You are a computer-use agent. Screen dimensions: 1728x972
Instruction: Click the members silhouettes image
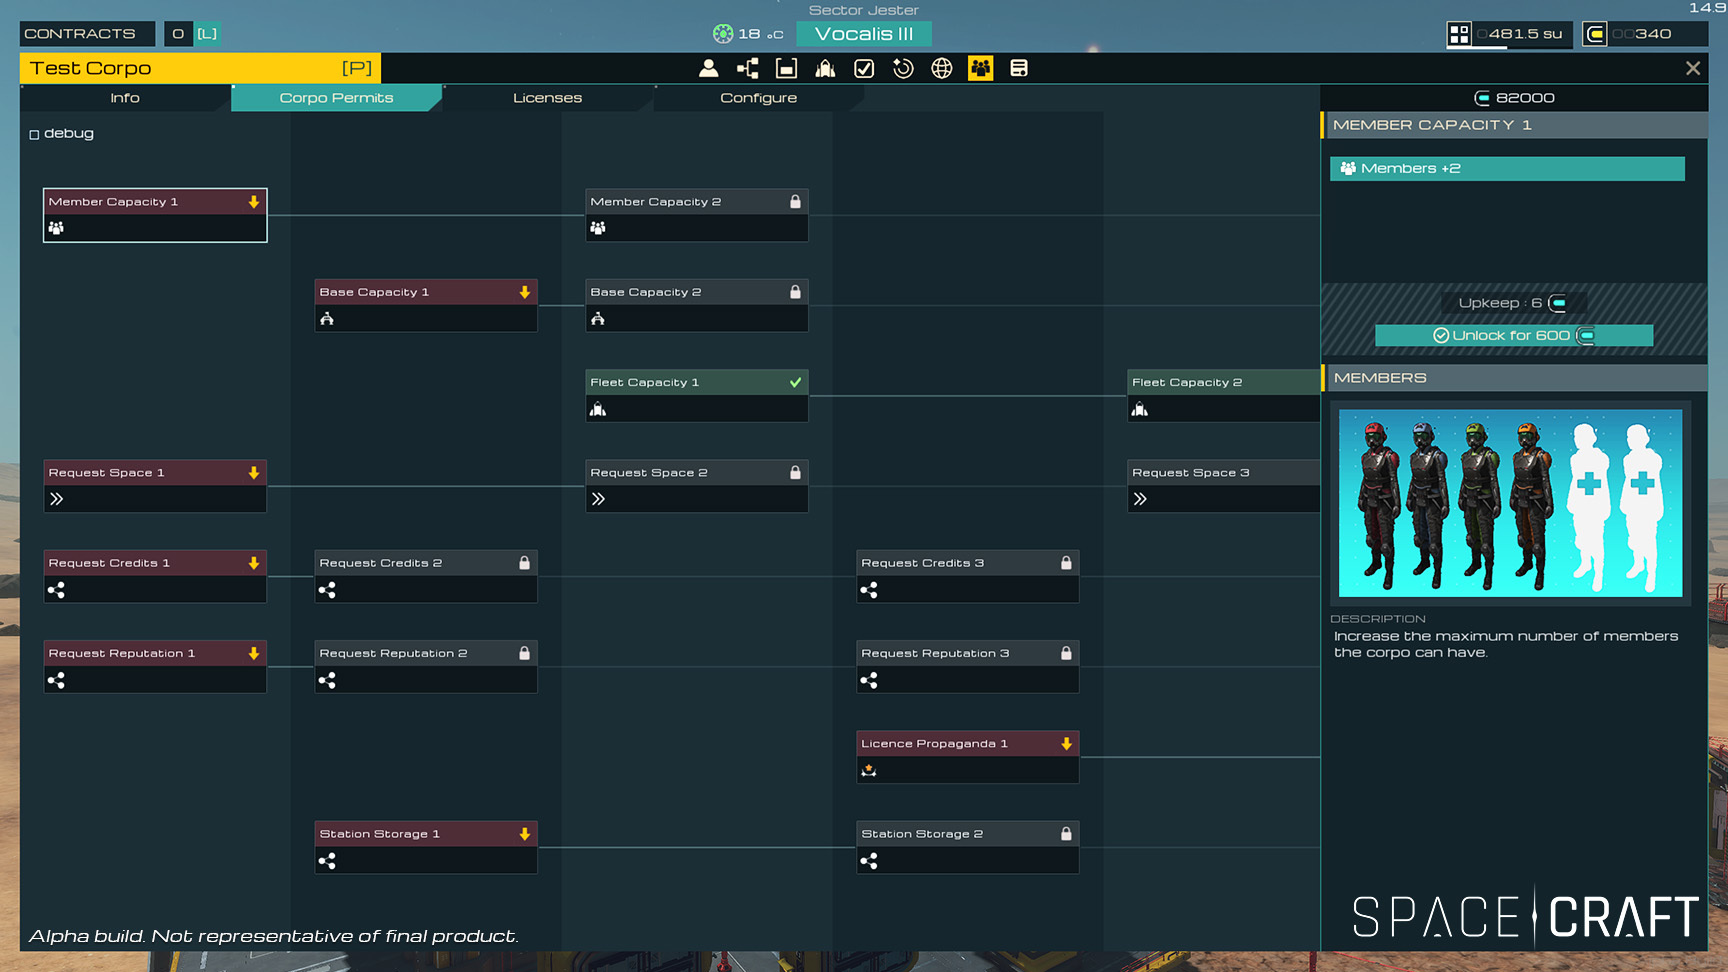[1510, 503]
